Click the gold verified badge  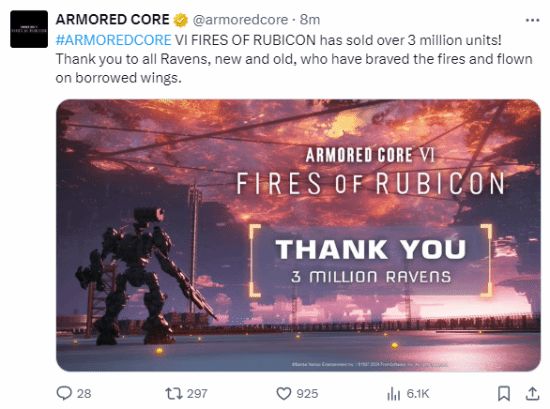pyautogui.click(x=181, y=20)
